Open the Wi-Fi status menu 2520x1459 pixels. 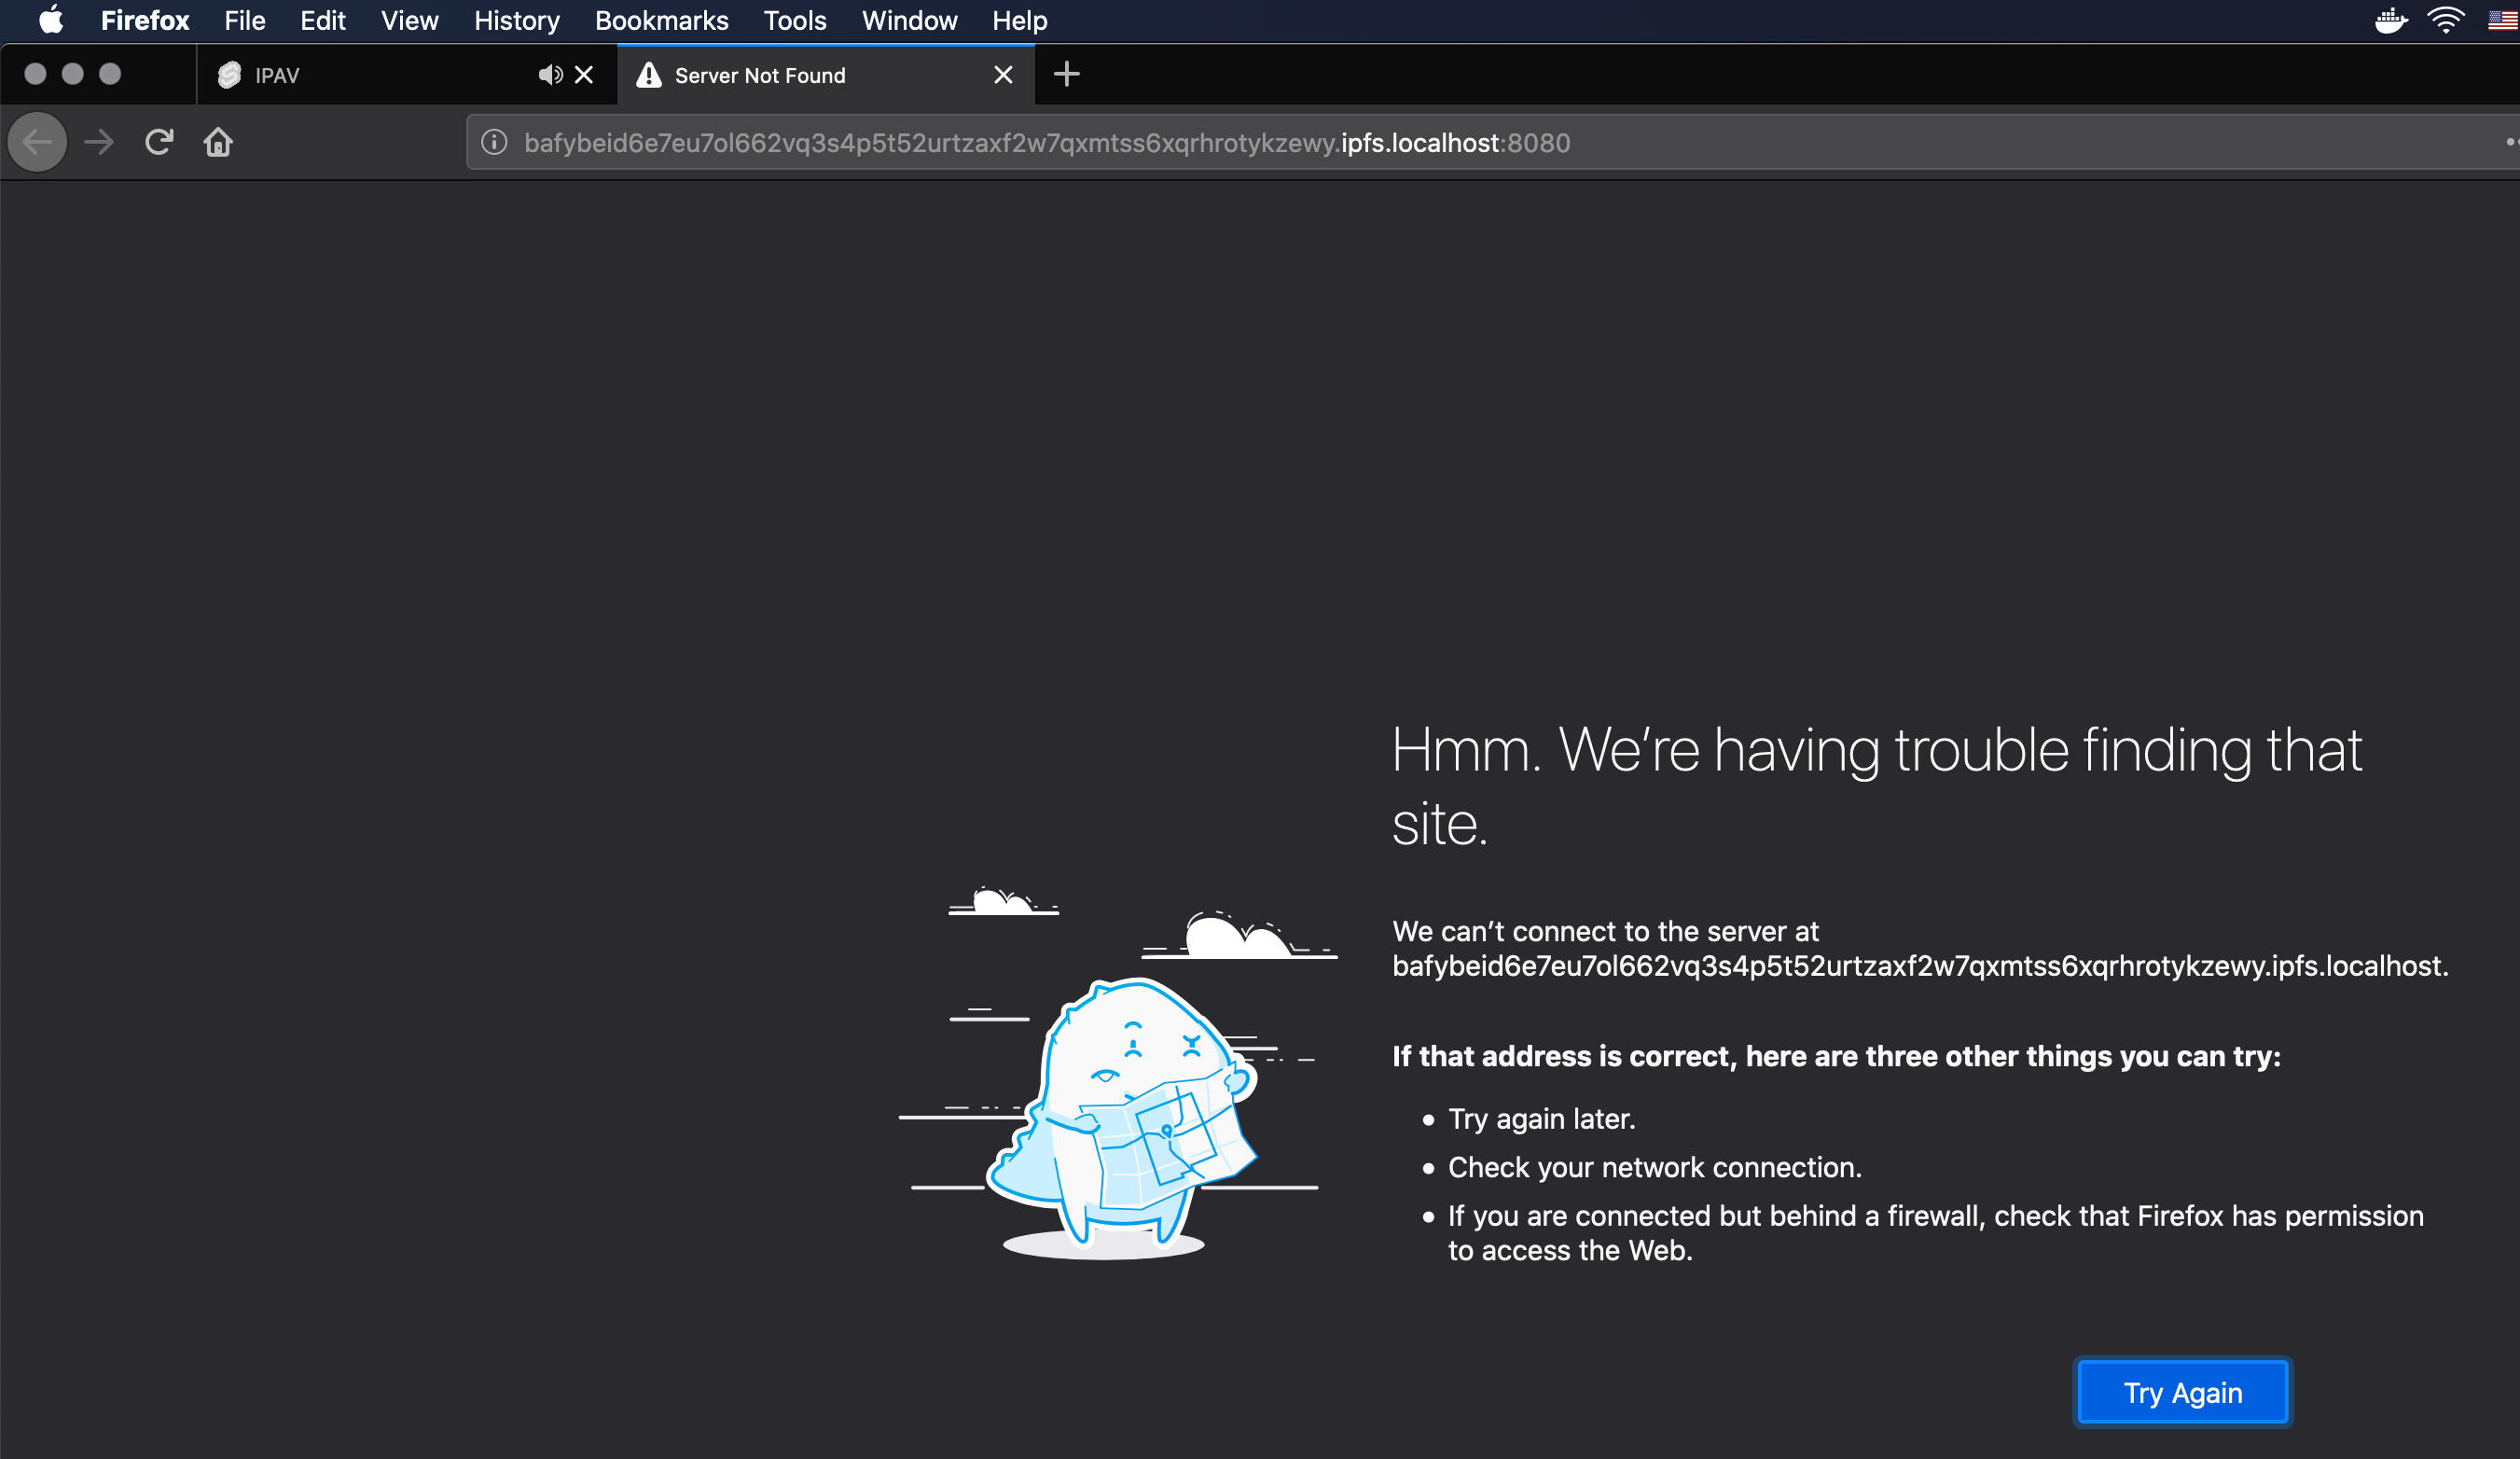tap(2446, 20)
